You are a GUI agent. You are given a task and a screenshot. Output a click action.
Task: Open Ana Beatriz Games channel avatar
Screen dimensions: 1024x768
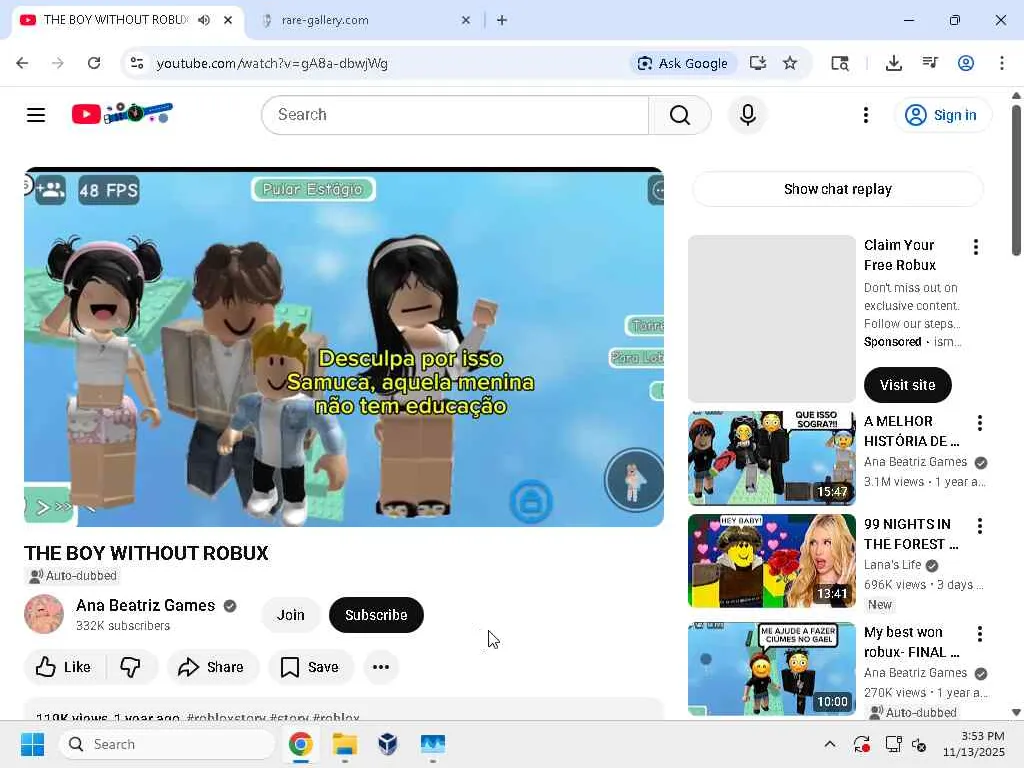[44, 615]
